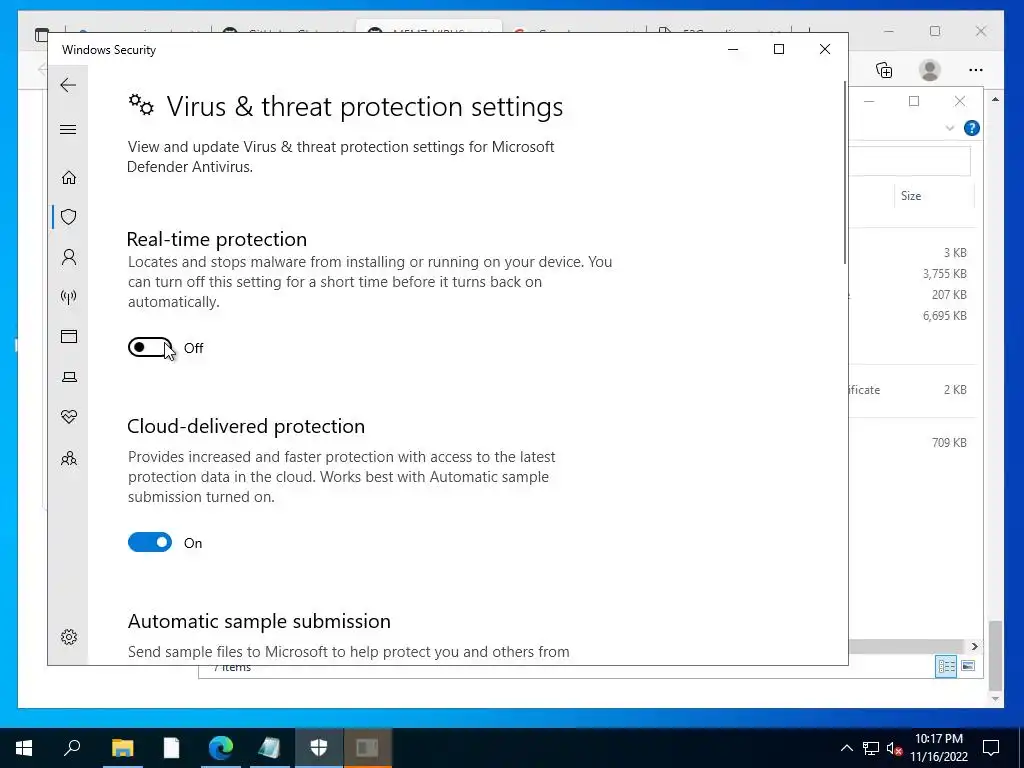Open the Edge profile avatar

[930, 70]
